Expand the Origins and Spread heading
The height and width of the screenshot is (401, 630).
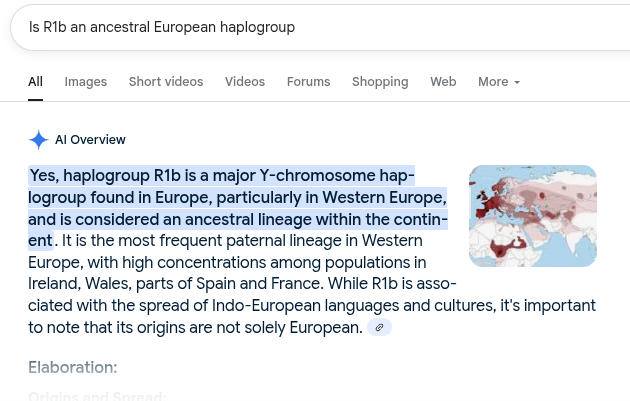click(97, 396)
